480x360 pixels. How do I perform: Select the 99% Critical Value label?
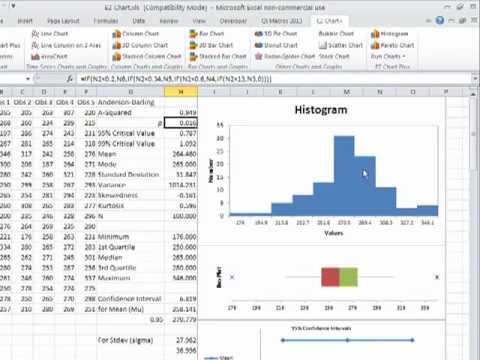point(131,144)
